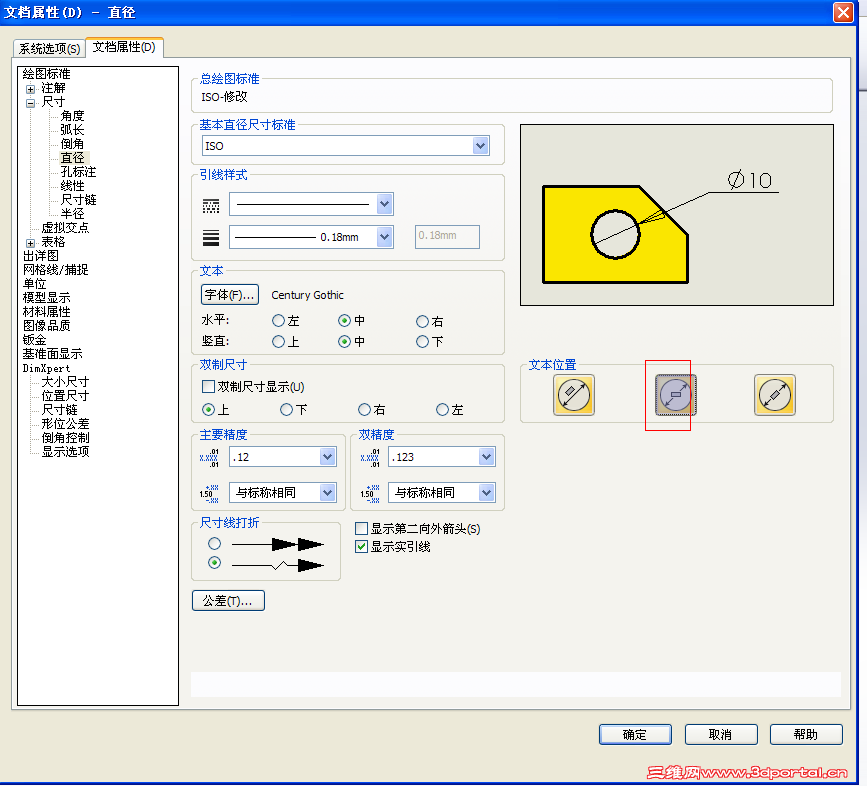Open the 0.18mm line thickness dropdown
Viewport: 867px width, 786px height.
(382, 236)
